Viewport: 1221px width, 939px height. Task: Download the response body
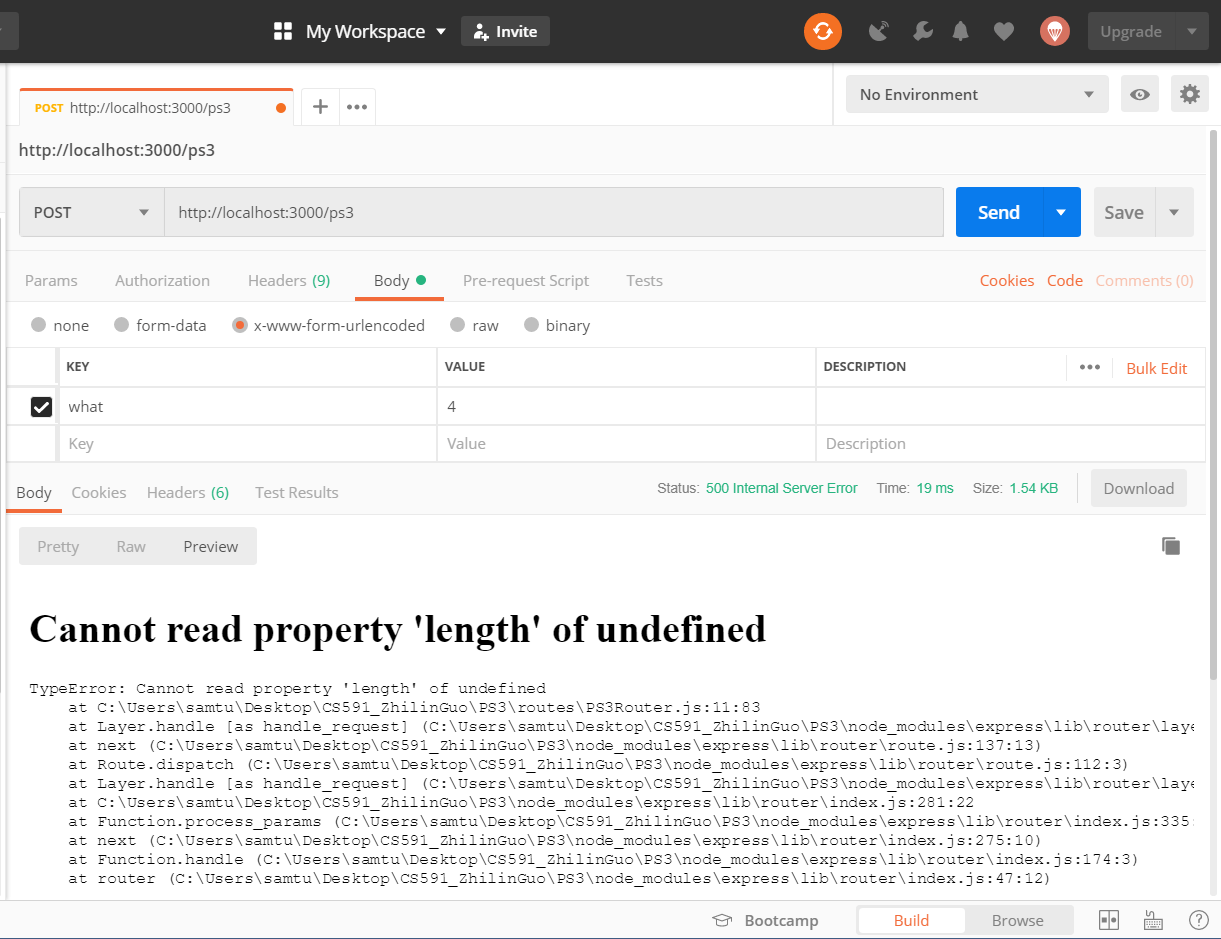1139,488
